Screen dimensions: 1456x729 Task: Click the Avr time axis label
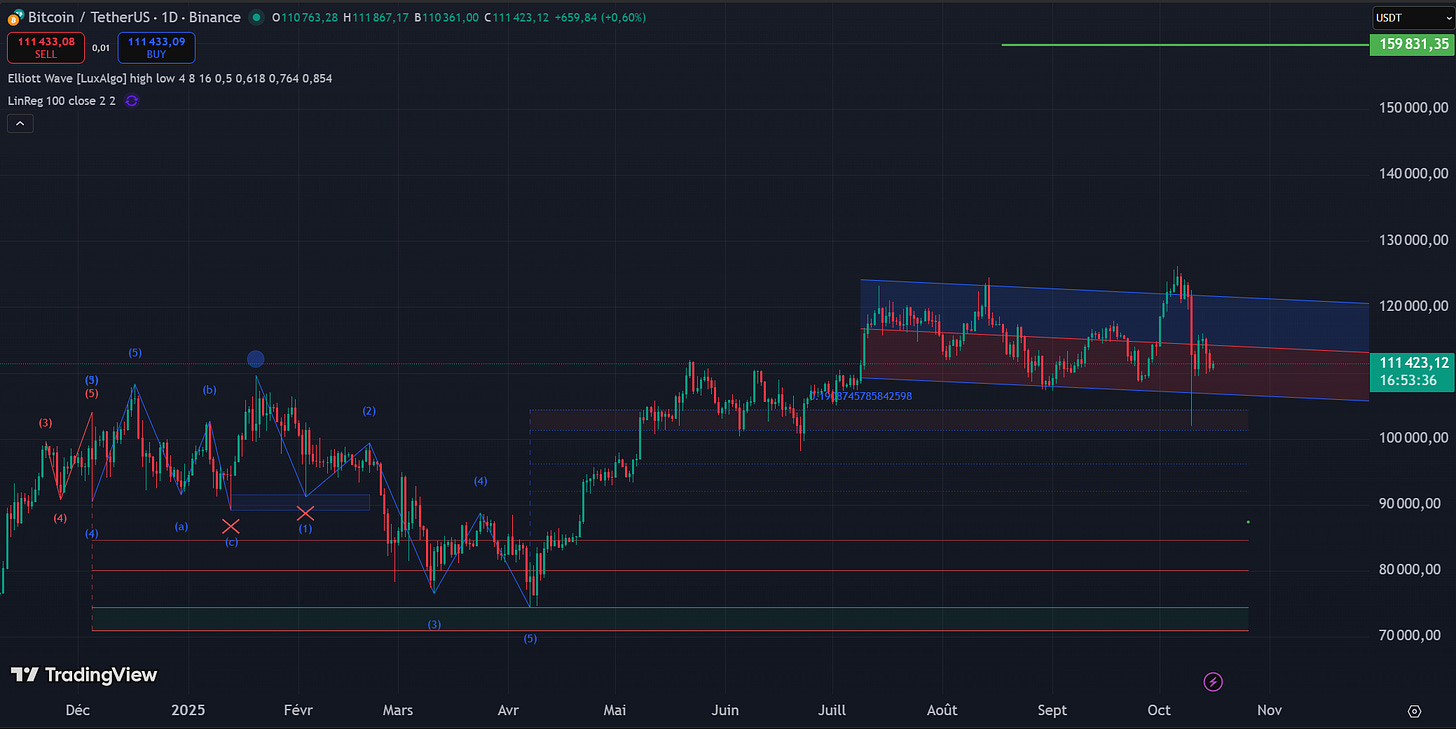point(507,710)
